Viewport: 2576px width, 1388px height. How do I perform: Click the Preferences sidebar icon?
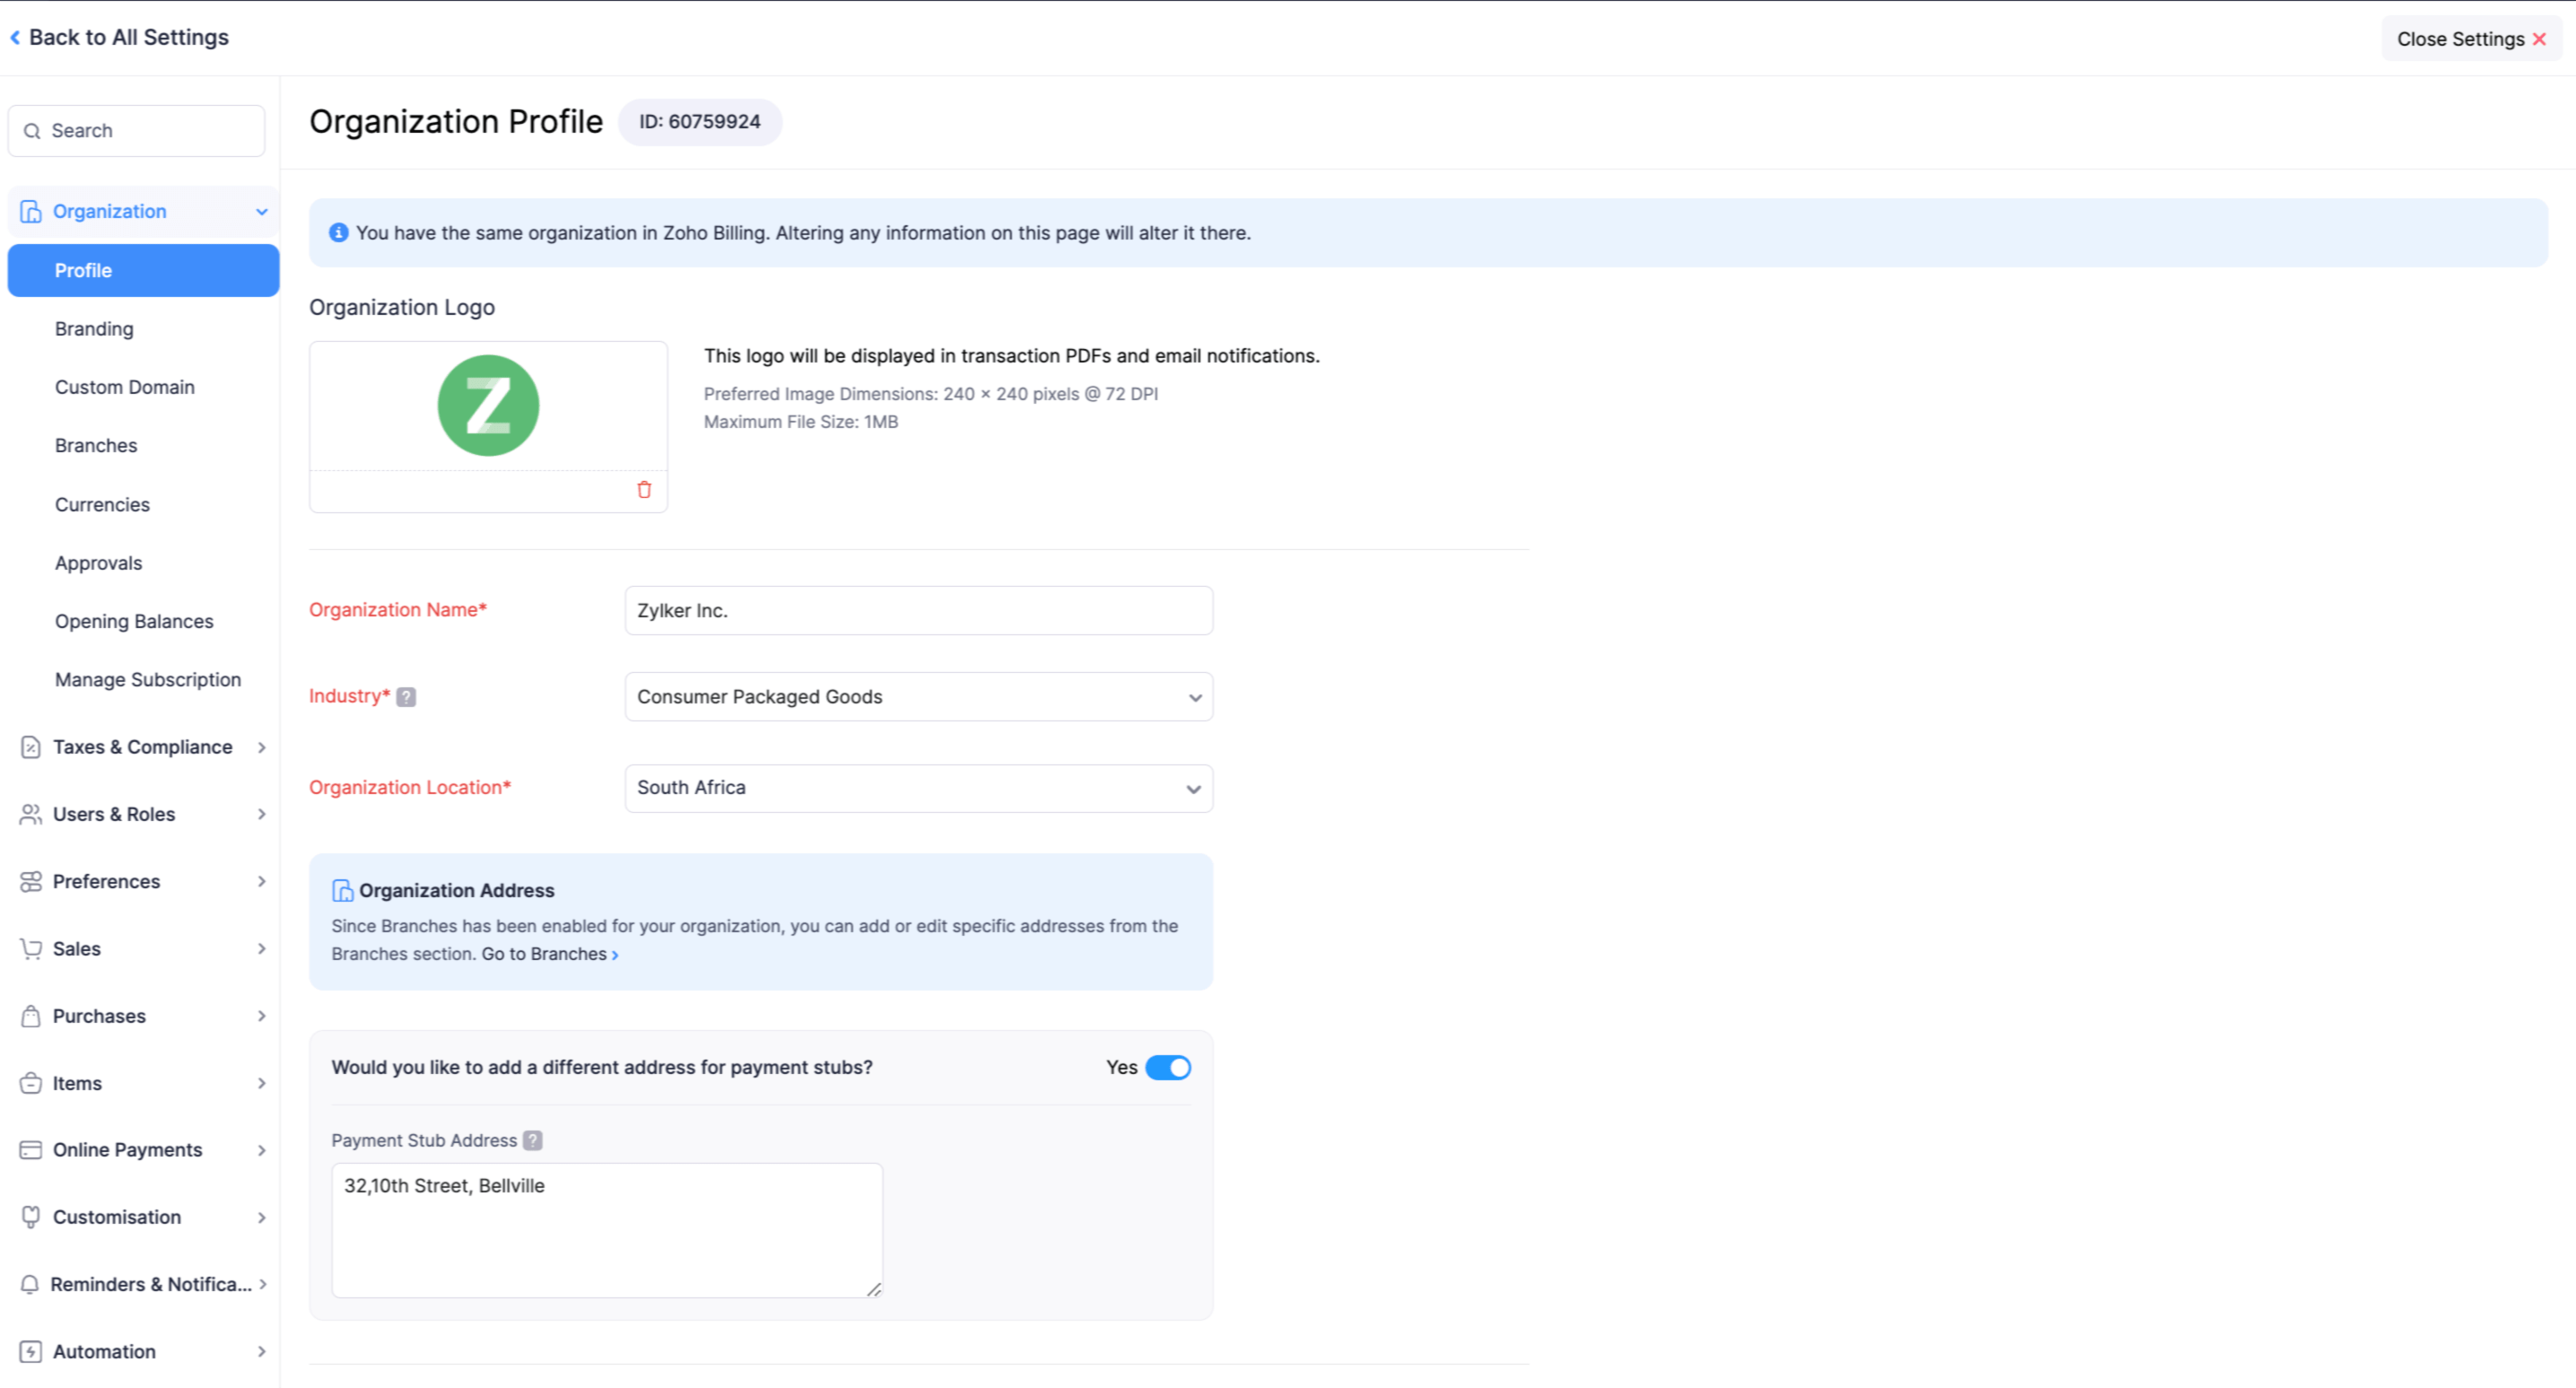pyautogui.click(x=31, y=881)
